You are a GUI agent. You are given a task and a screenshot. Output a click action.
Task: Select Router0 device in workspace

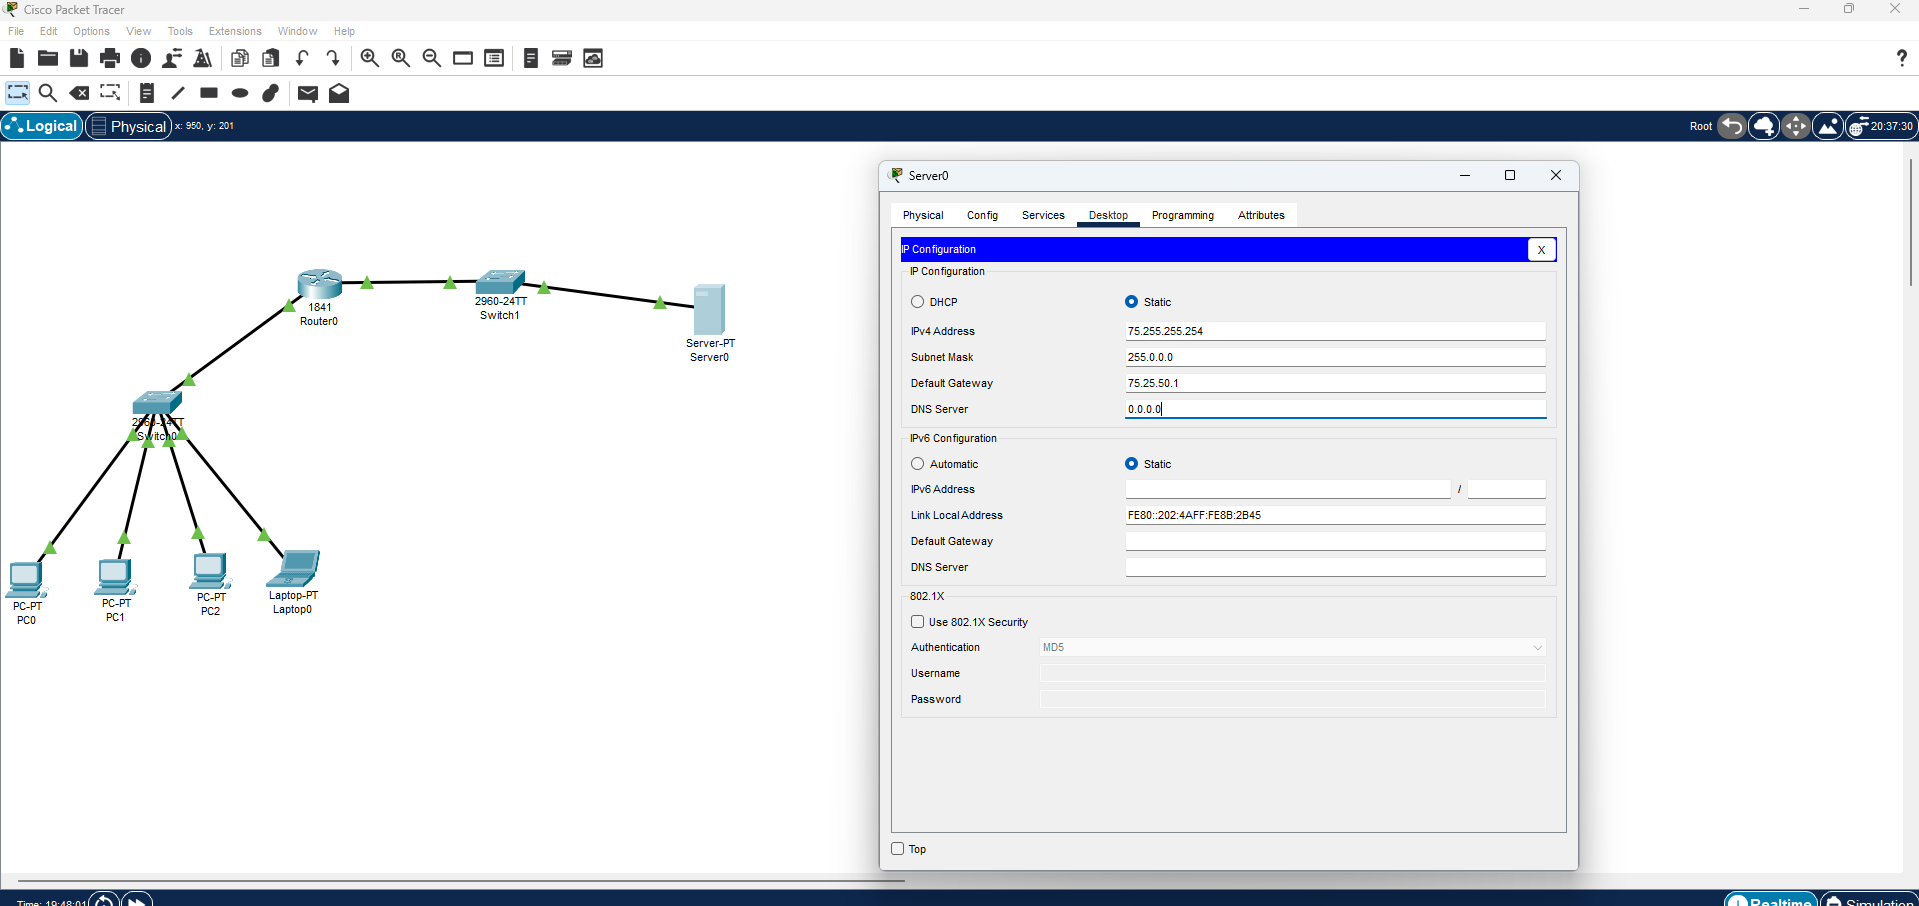320,285
